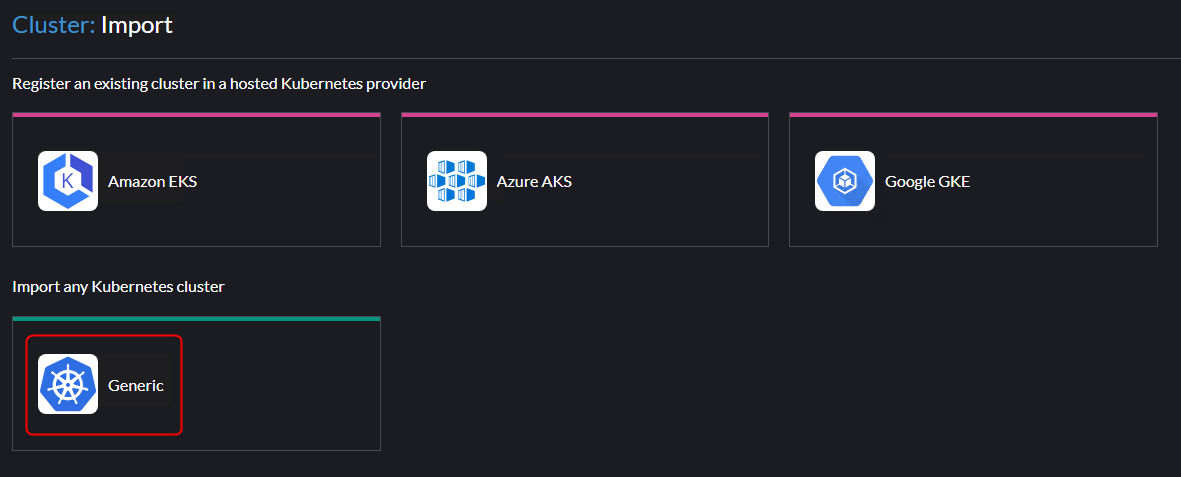The image size is (1181, 477).
Task: Click the Google GKE hexagon logo icon
Action: pyautogui.click(x=845, y=181)
